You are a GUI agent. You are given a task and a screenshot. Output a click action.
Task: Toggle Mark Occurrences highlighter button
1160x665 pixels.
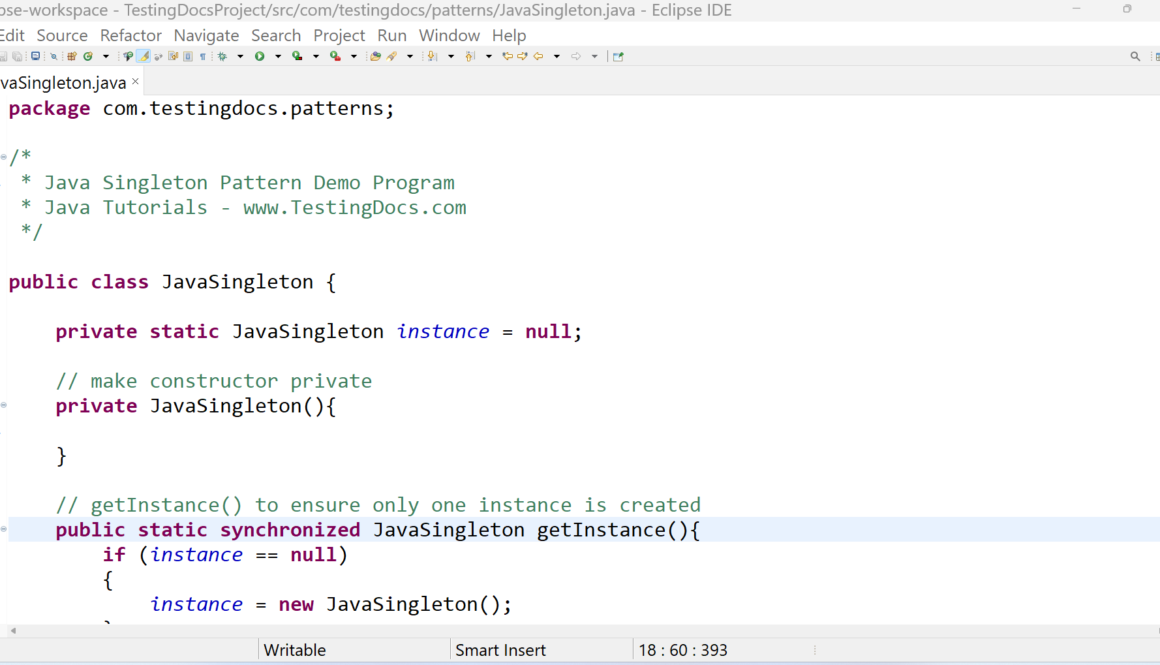(x=144, y=57)
